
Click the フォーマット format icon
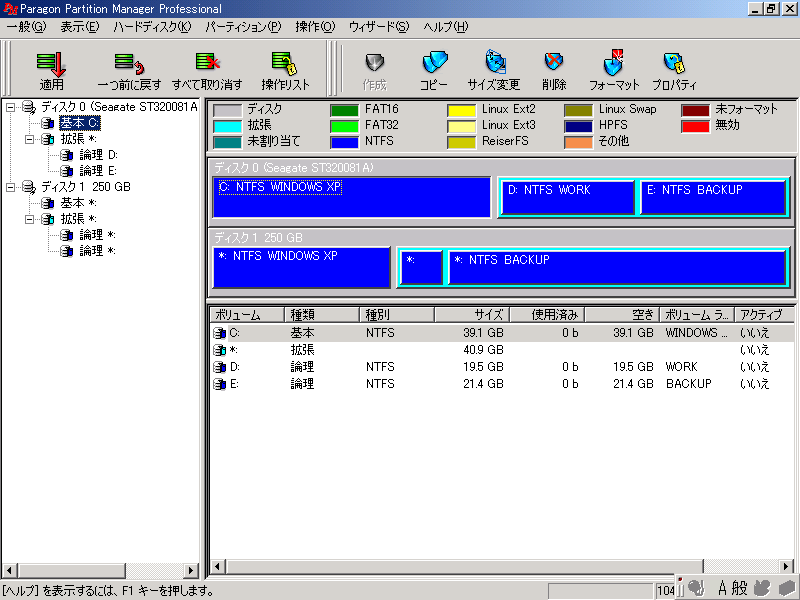click(x=614, y=62)
